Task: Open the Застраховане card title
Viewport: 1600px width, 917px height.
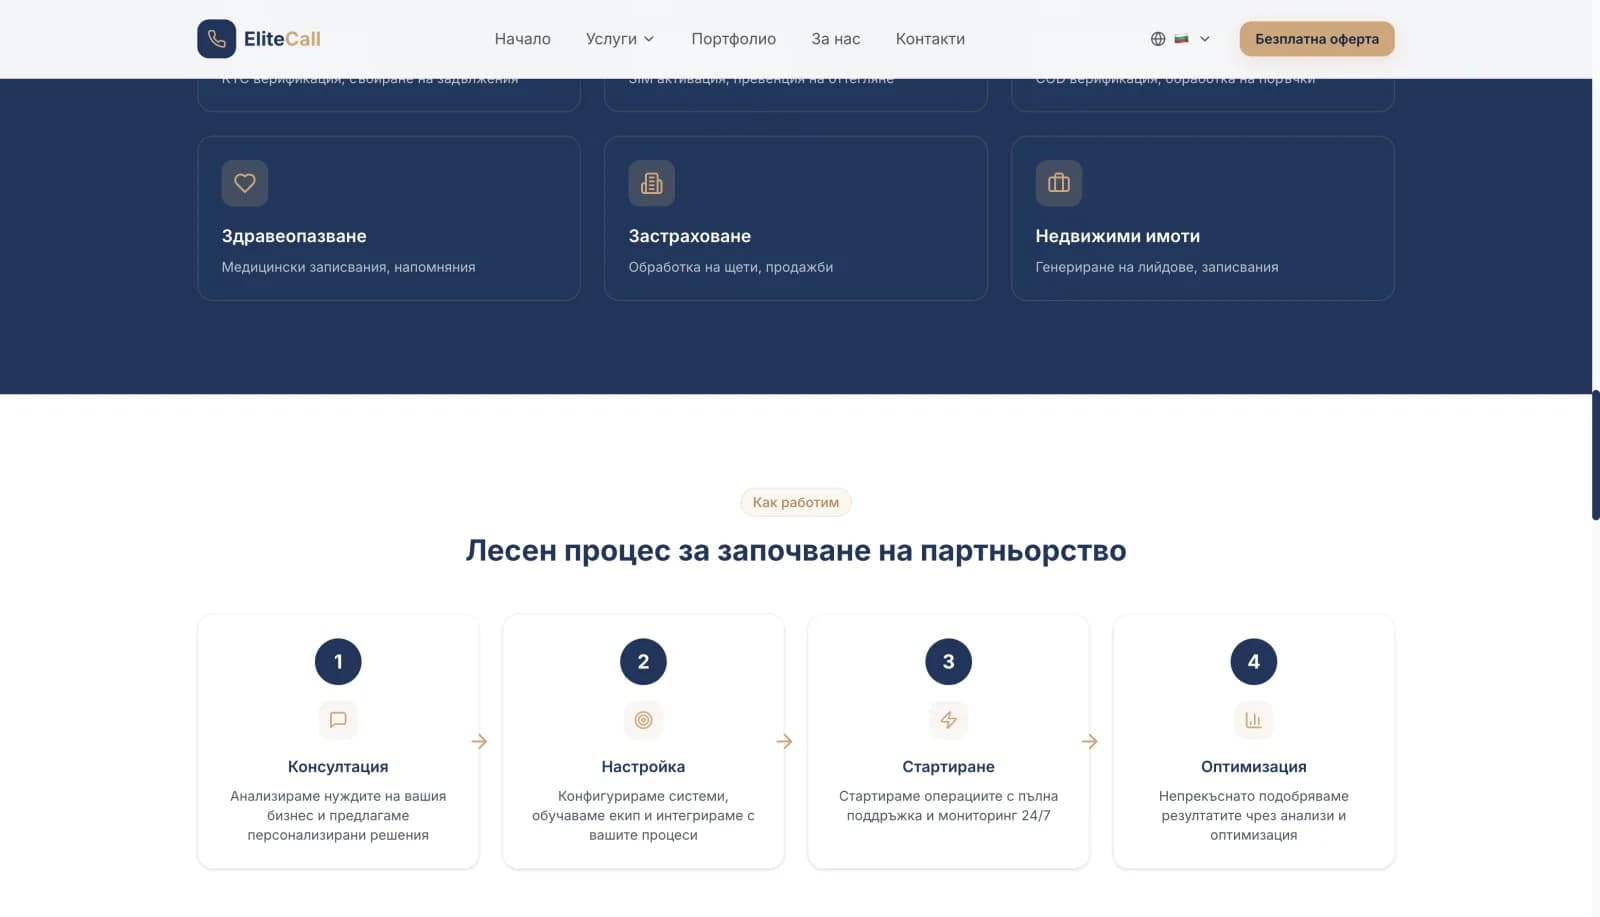Action: tap(689, 236)
